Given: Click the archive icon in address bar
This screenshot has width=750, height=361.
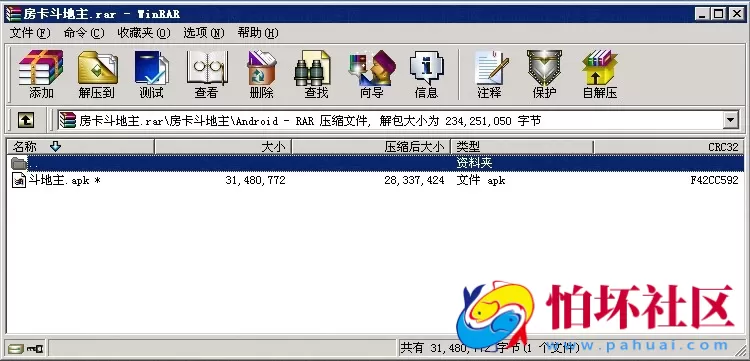Looking at the screenshot, I should pyautogui.click(x=67, y=120).
